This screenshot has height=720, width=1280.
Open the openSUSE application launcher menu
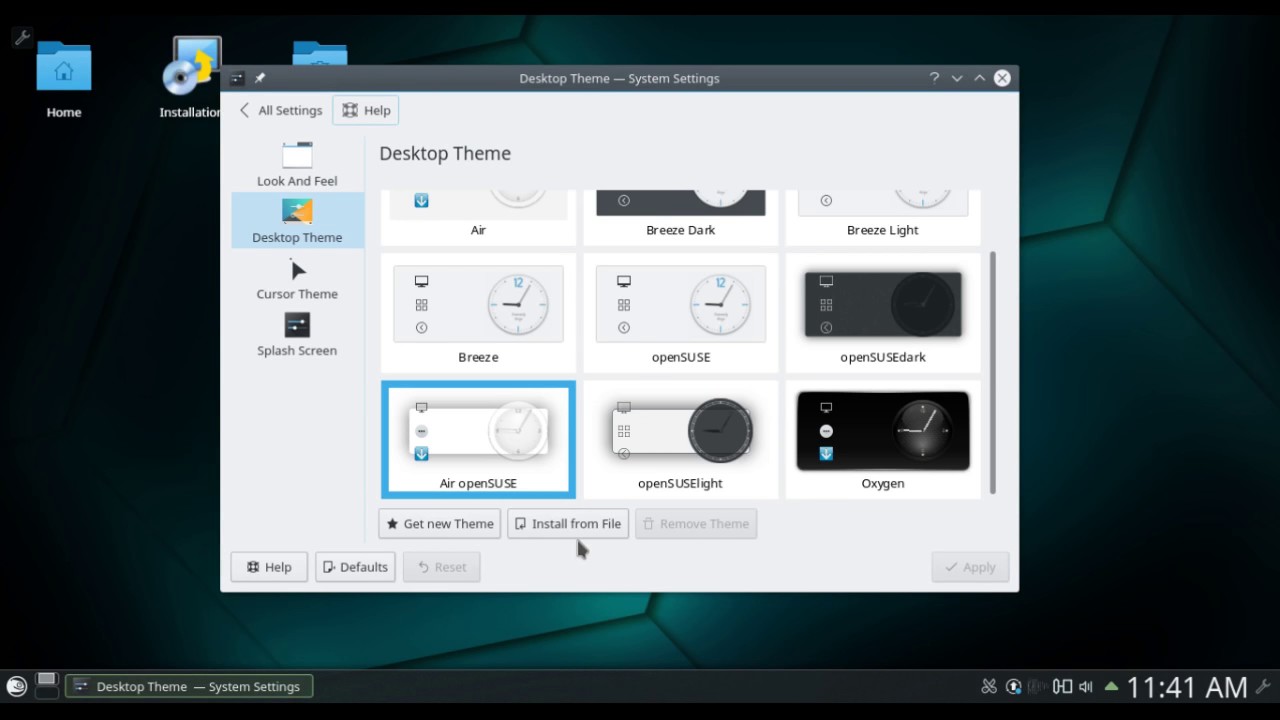(17, 686)
